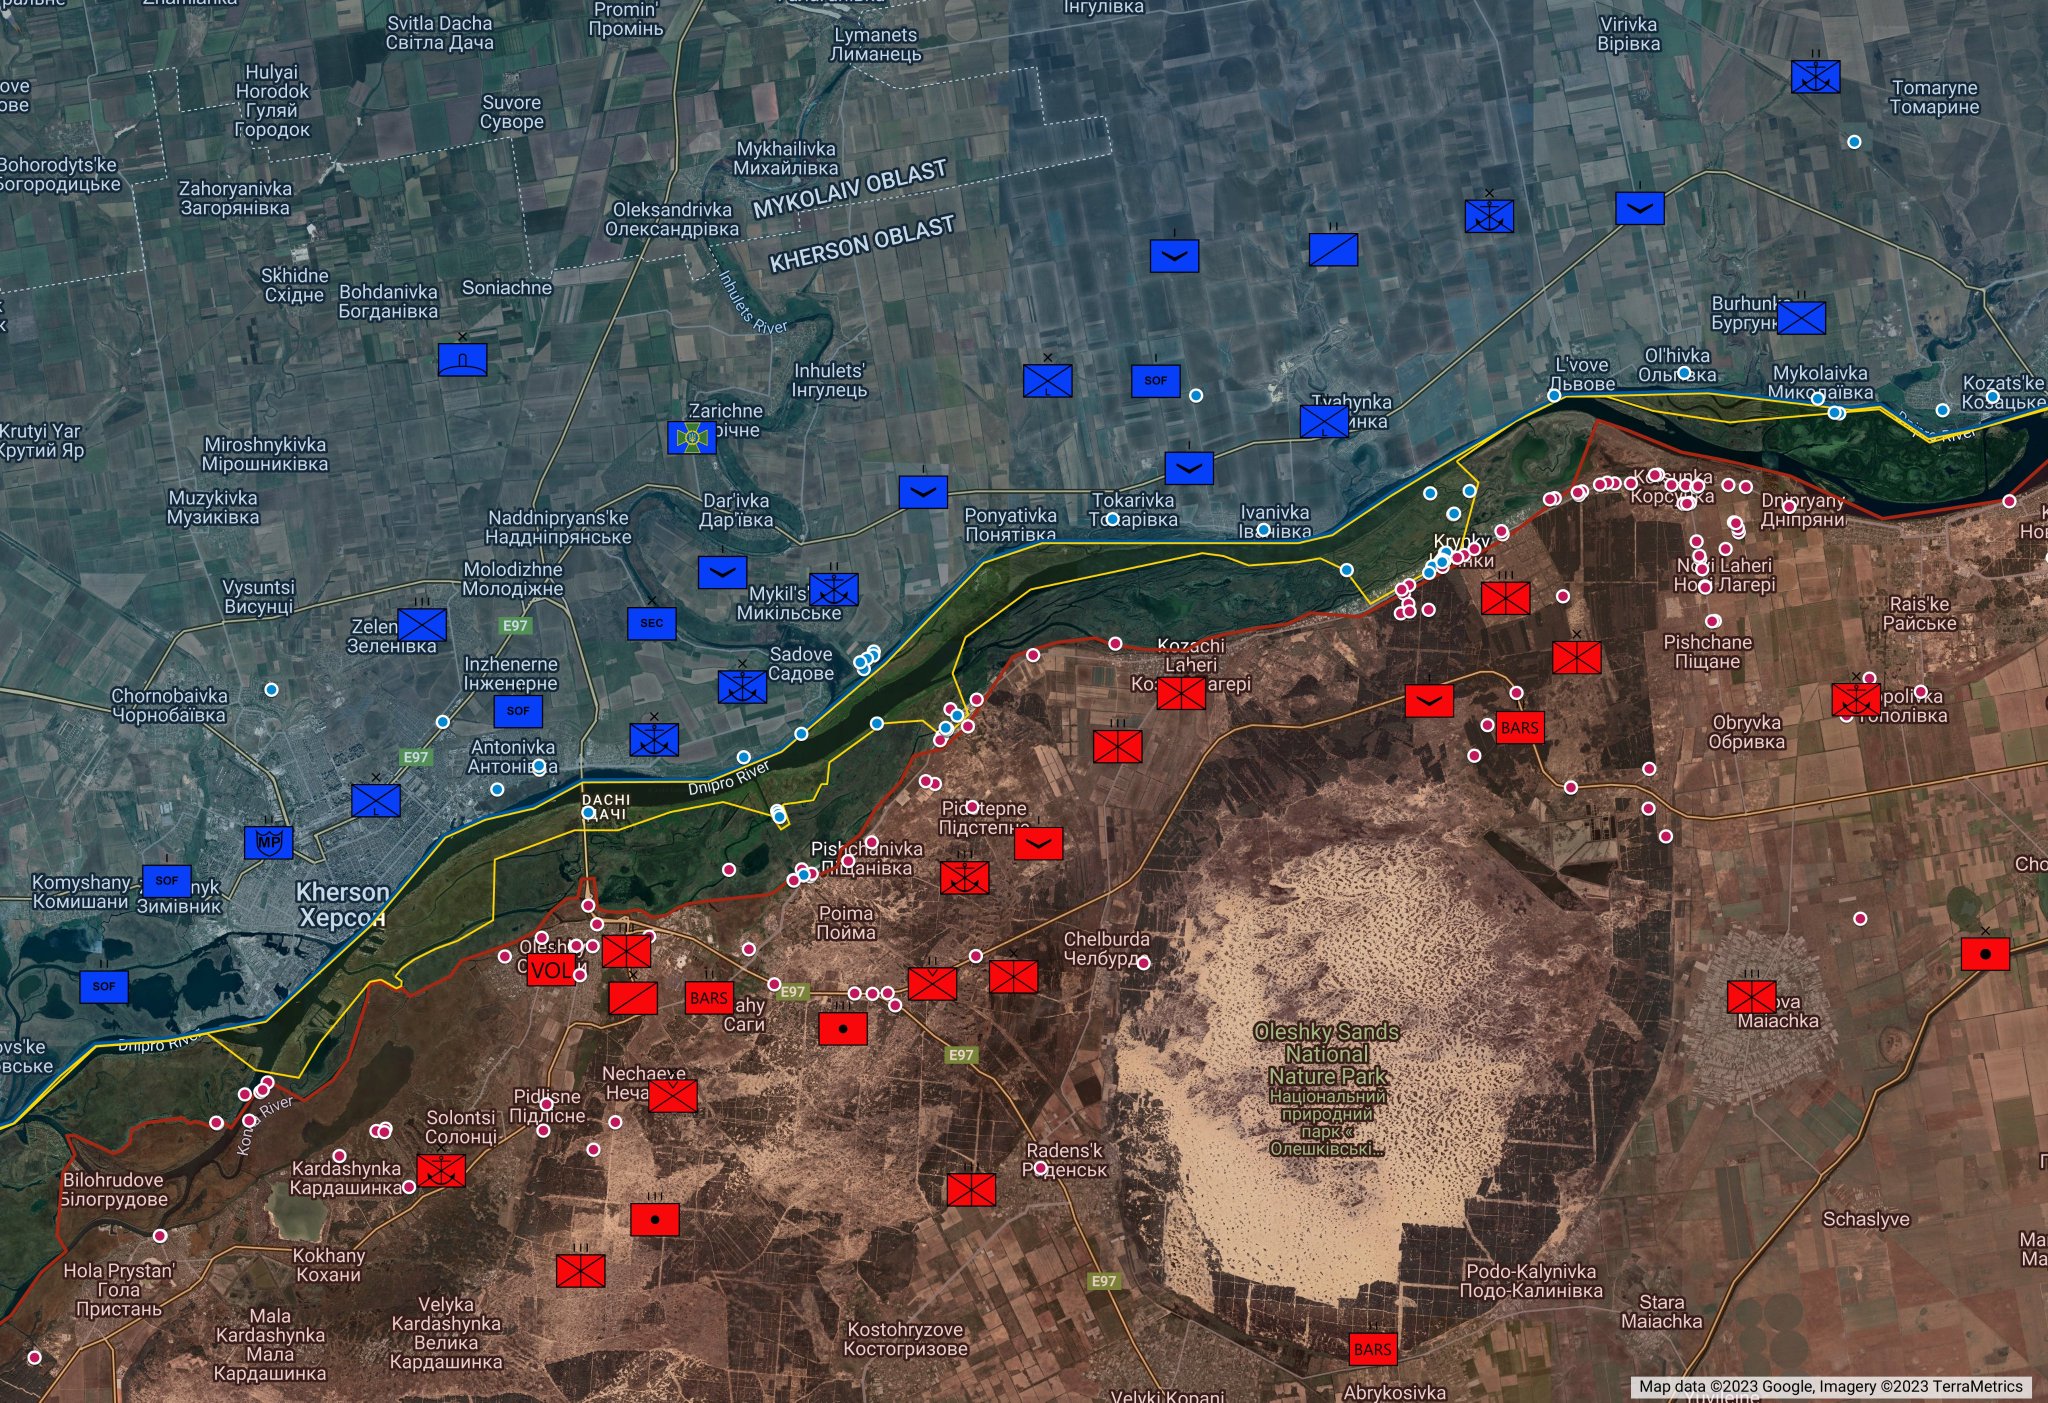Screen dimensions: 2048x1403
Task: Click the blue SOF marker by Inzhenerne
Action: (518, 711)
